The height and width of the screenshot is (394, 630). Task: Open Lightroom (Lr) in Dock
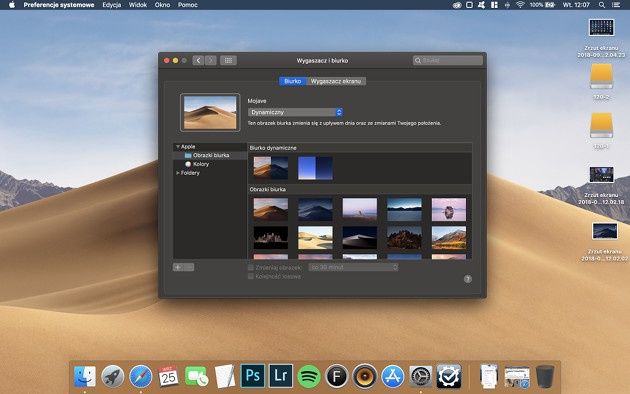point(280,376)
